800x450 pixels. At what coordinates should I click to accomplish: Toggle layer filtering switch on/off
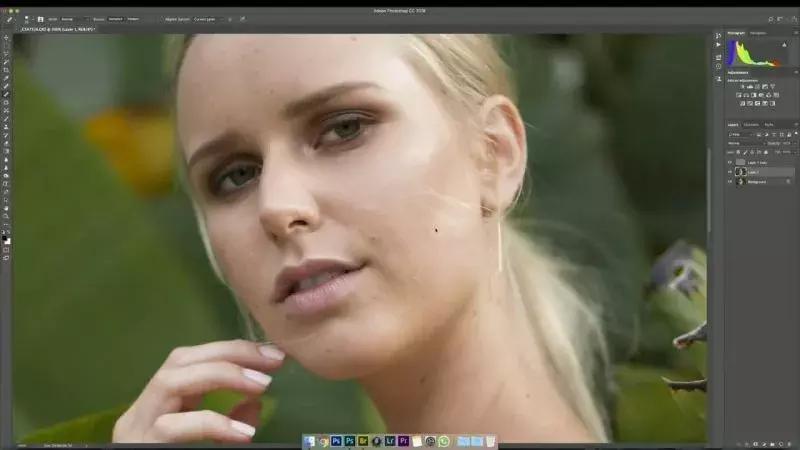796,134
